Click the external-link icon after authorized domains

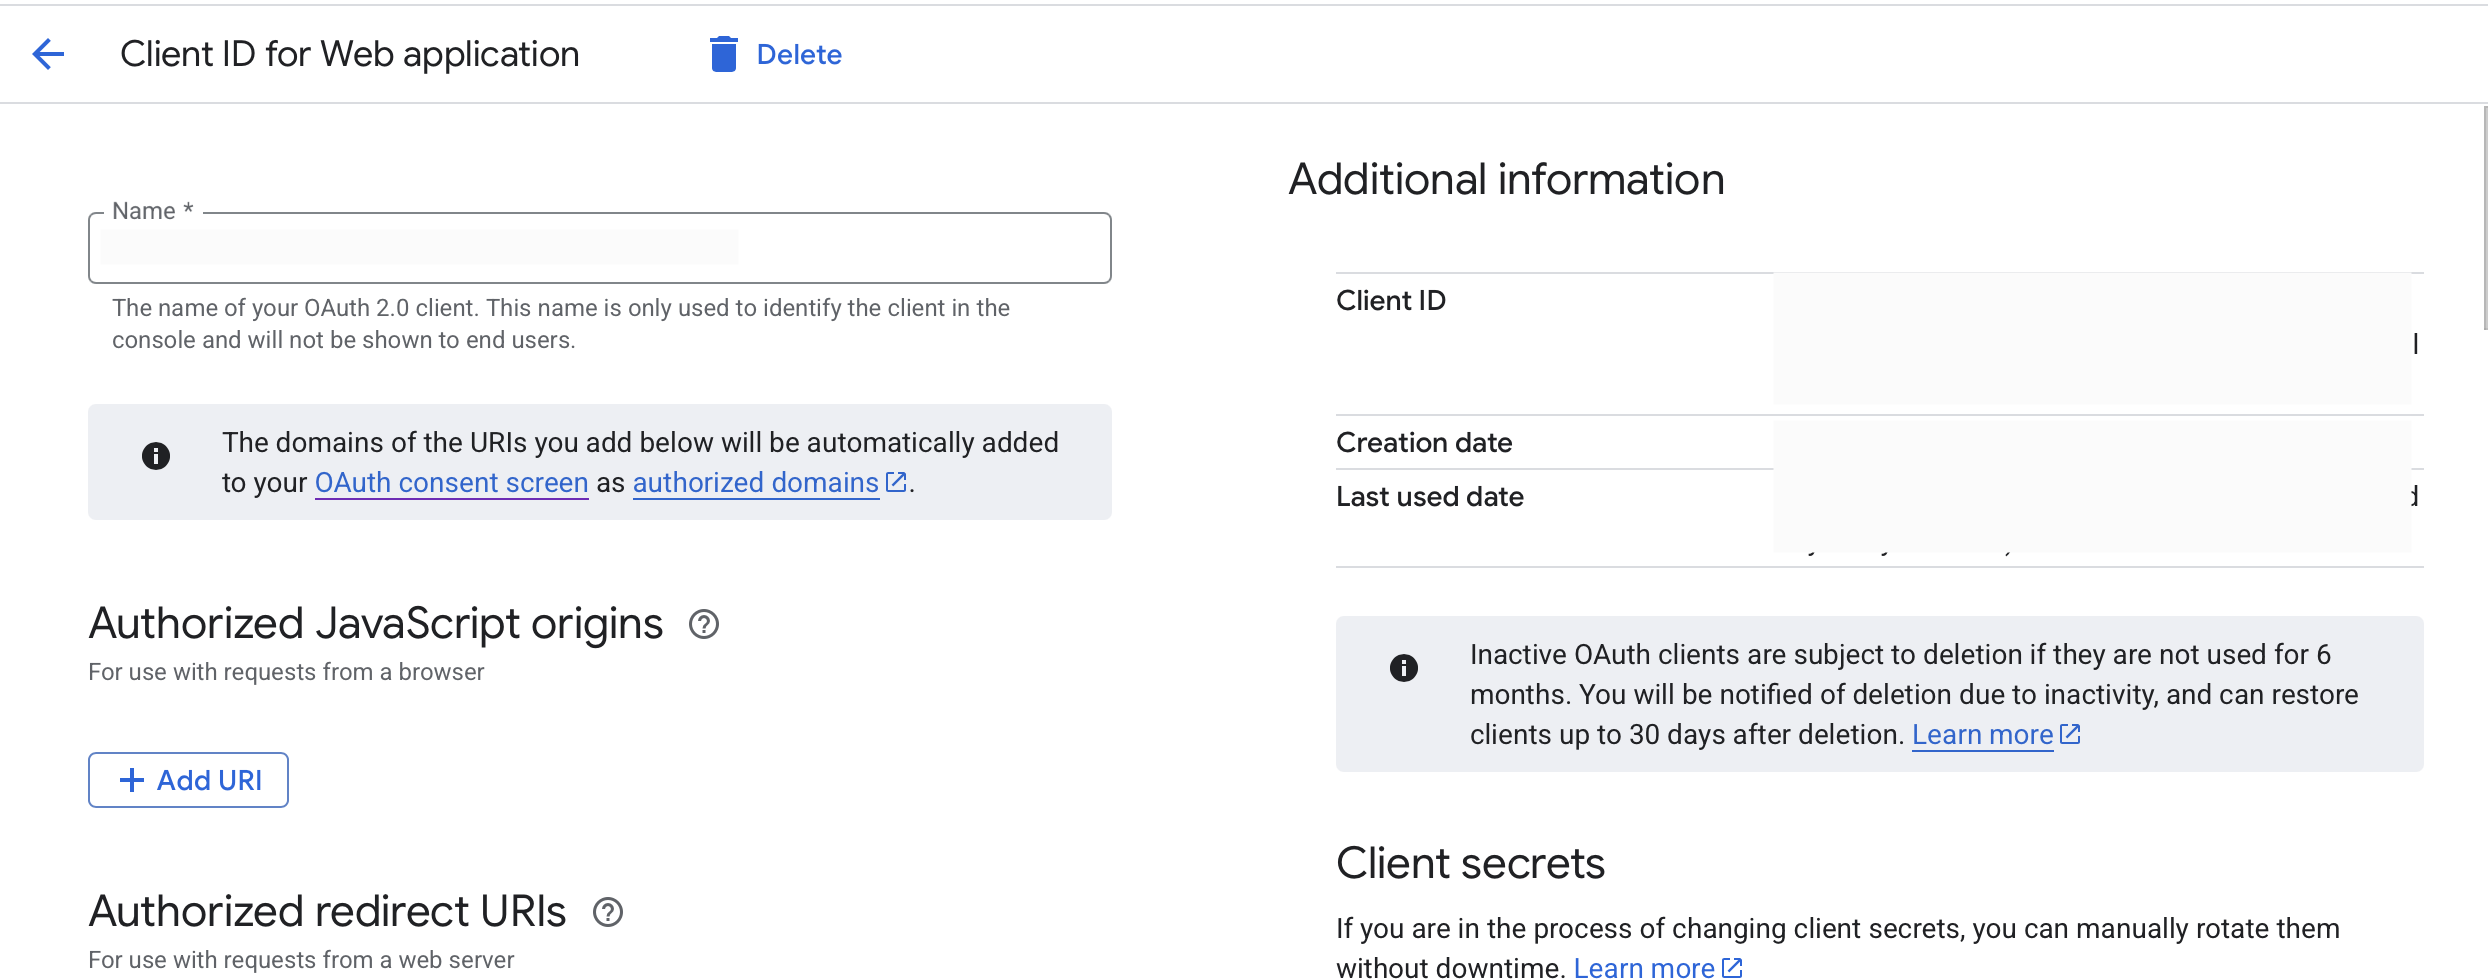pyautogui.click(x=896, y=481)
